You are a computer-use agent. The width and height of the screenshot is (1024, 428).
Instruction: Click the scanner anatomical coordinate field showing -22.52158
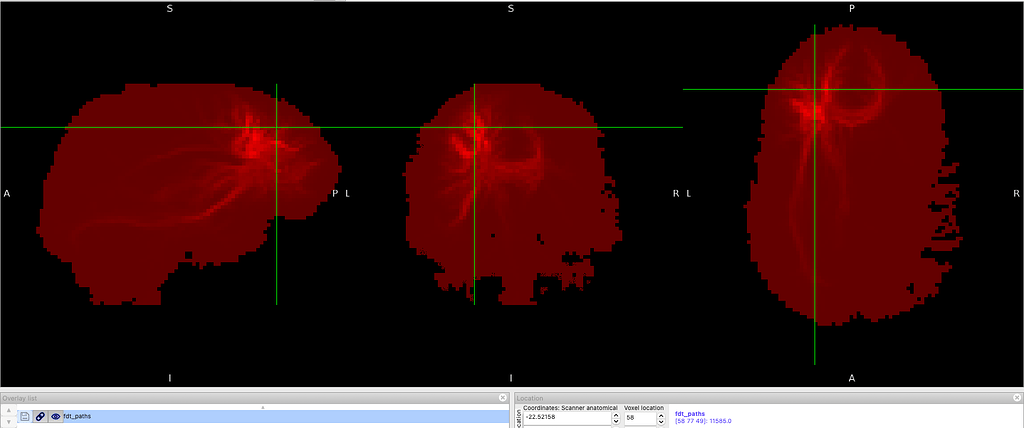(566, 418)
